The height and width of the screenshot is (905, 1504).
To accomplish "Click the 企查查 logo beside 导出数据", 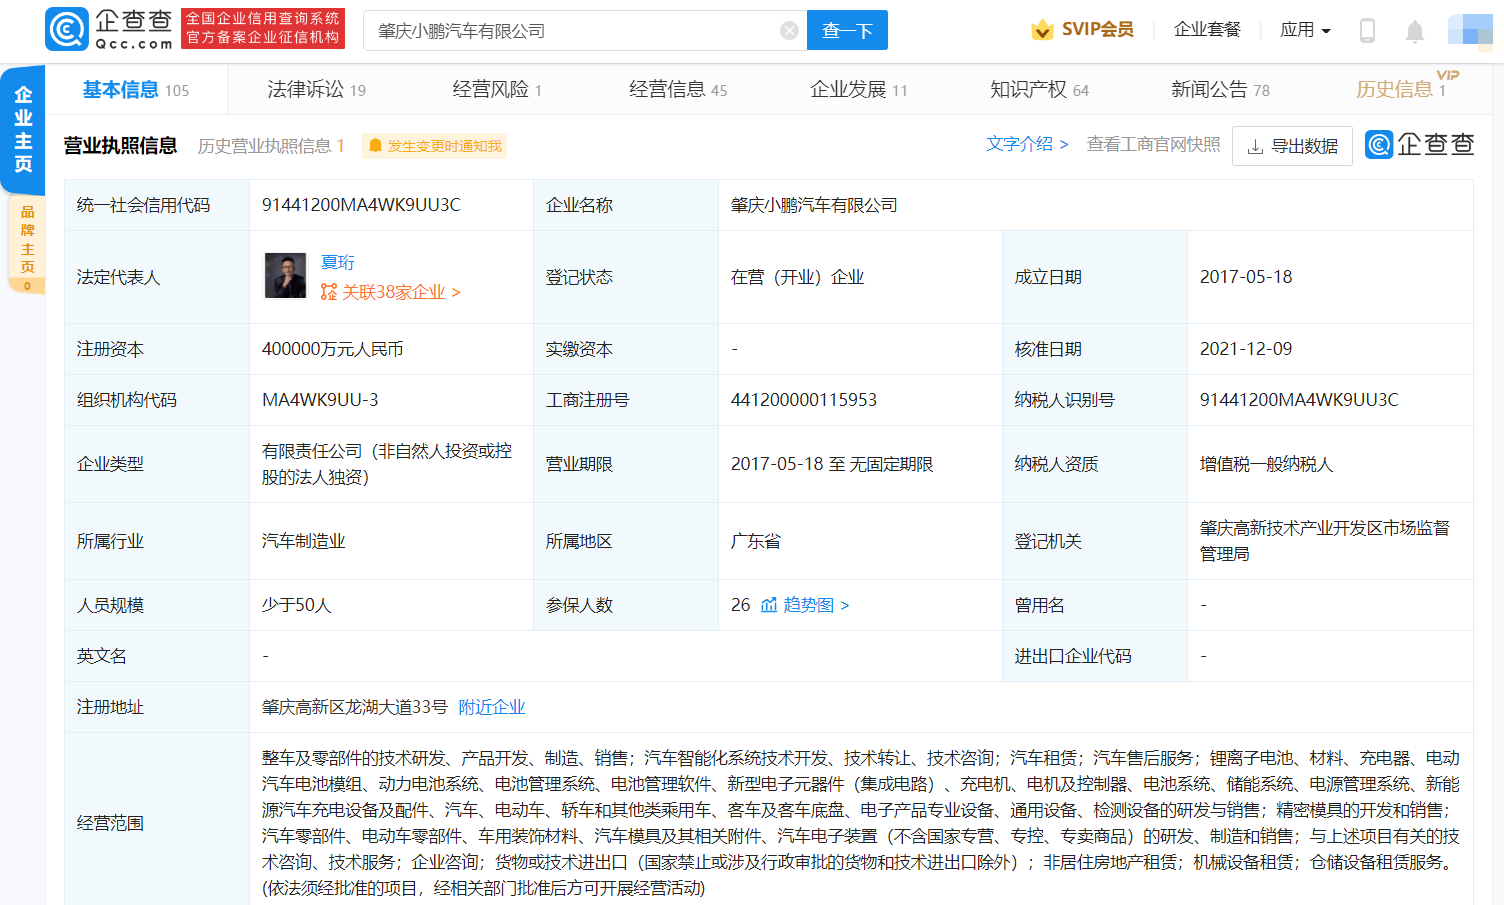I will (1419, 145).
